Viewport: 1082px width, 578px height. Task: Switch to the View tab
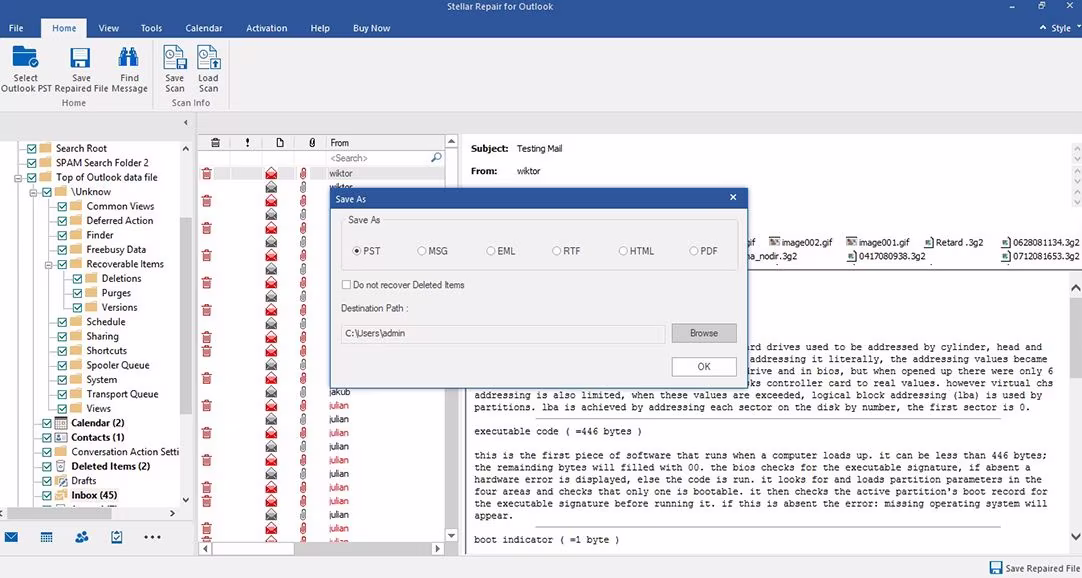[108, 28]
